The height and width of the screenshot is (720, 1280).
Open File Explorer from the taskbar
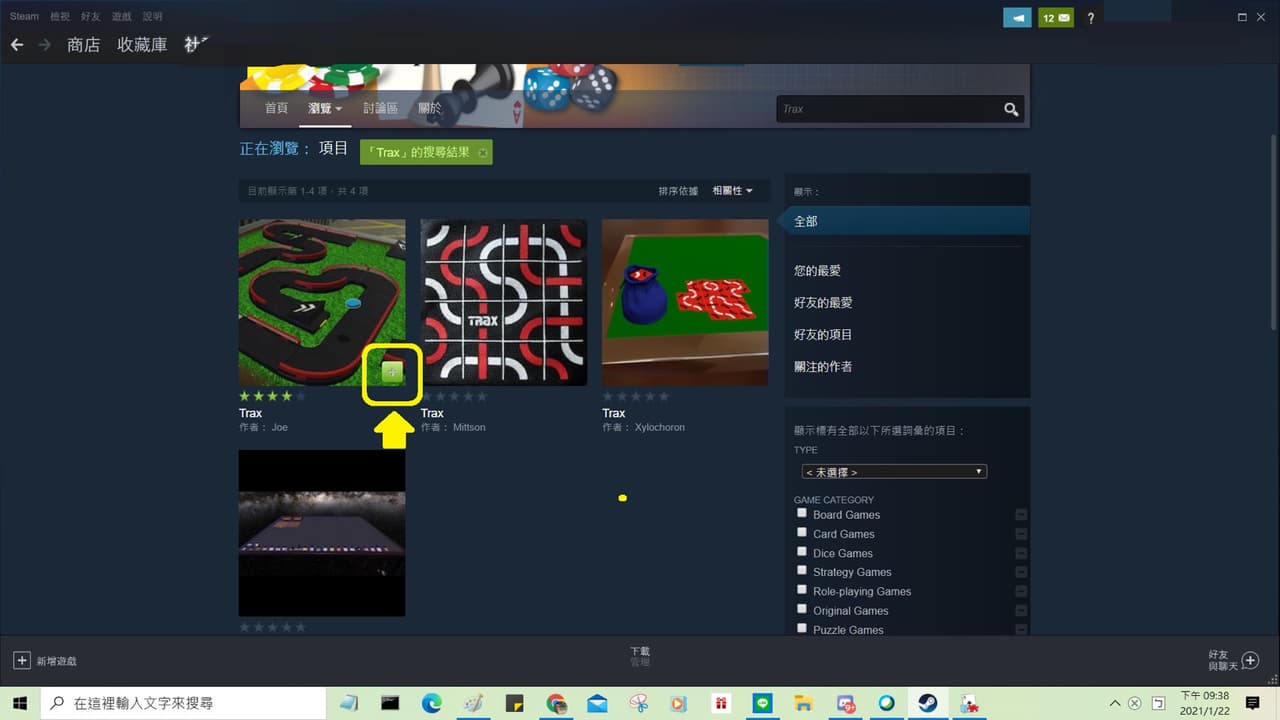[803, 703]
